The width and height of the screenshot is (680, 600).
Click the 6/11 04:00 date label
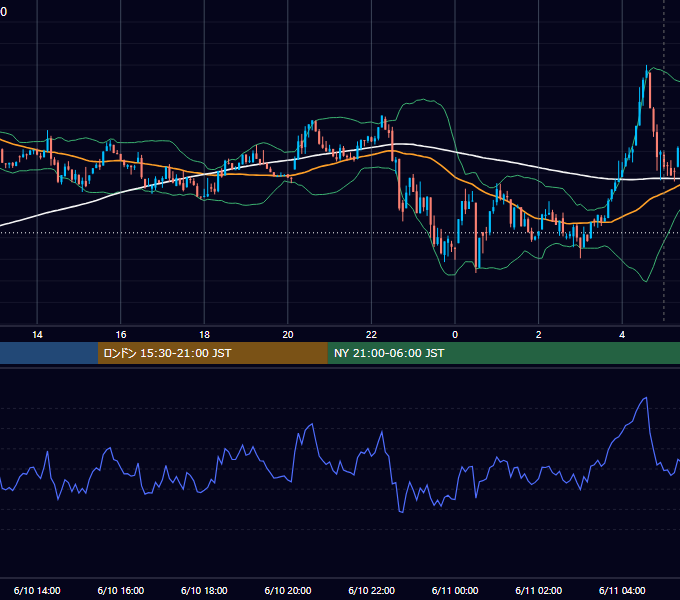pos(622,590)
